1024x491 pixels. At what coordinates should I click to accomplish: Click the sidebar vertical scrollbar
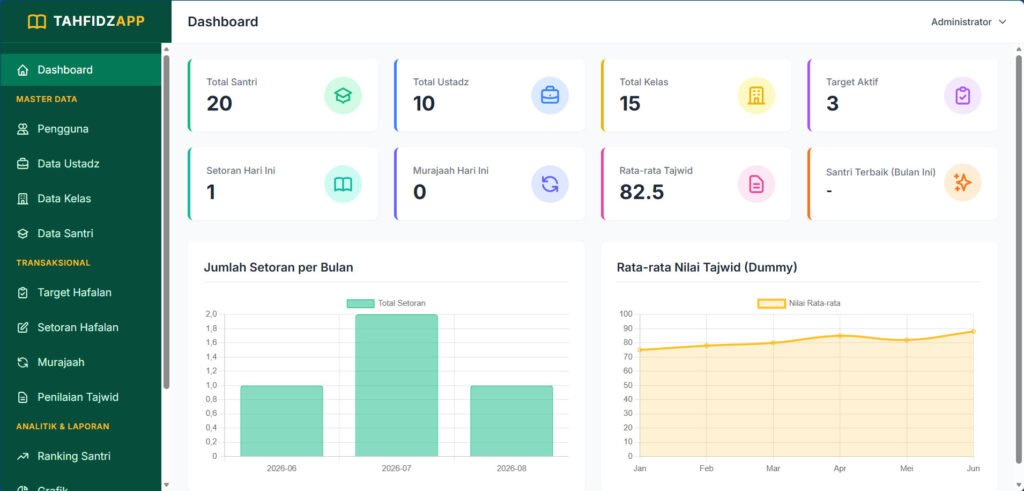(x=166, y=222)
